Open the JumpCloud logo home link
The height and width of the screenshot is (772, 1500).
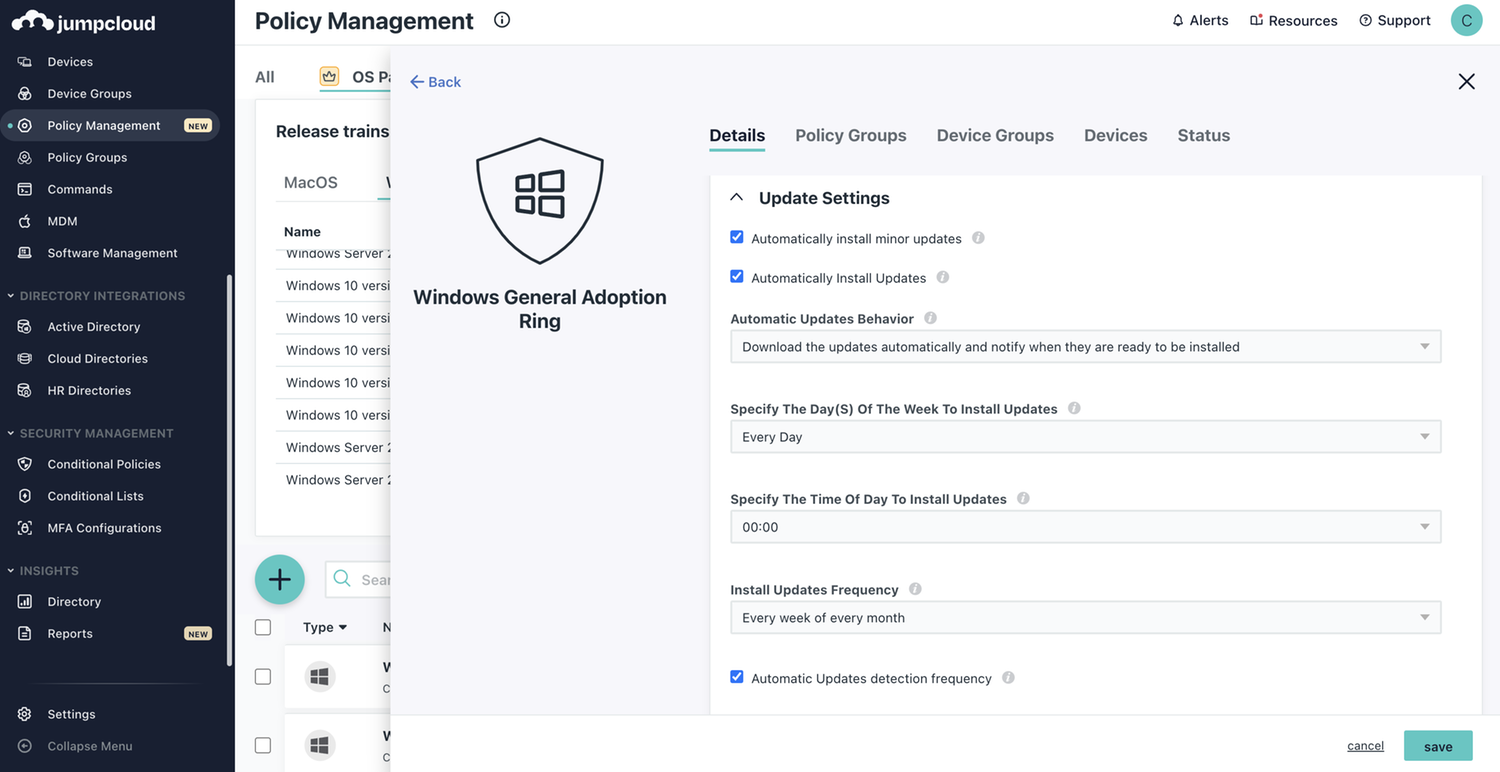[84, 21]
